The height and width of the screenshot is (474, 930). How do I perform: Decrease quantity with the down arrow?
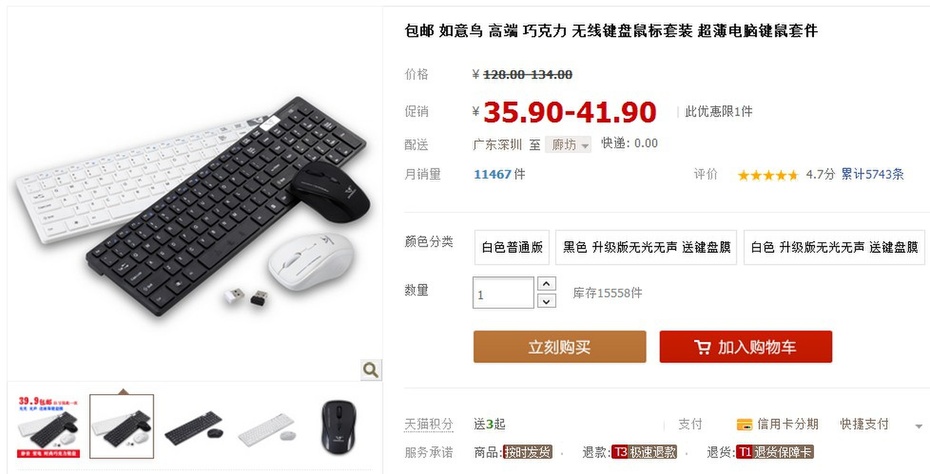click(x=546, y=301)
